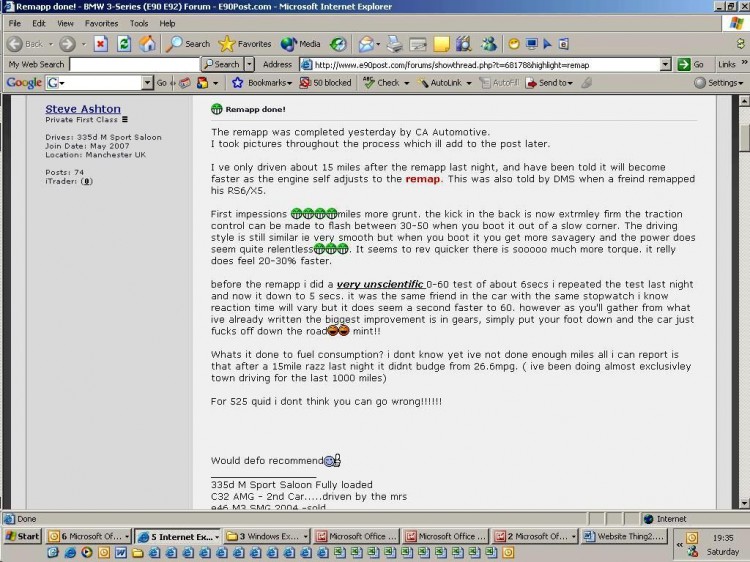Refresh the page with green arrows icon
This screenshot has height=562, width=750.
124,44
